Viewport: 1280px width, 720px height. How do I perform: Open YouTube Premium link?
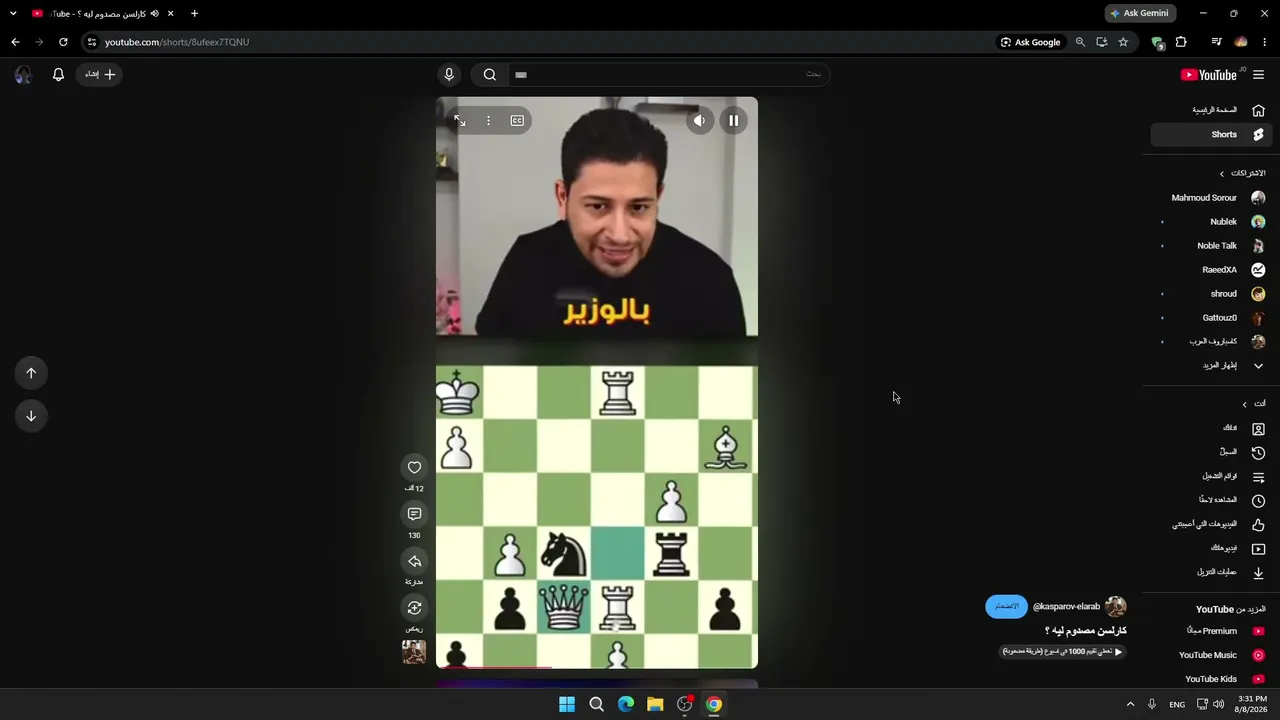click(1211, 631)
